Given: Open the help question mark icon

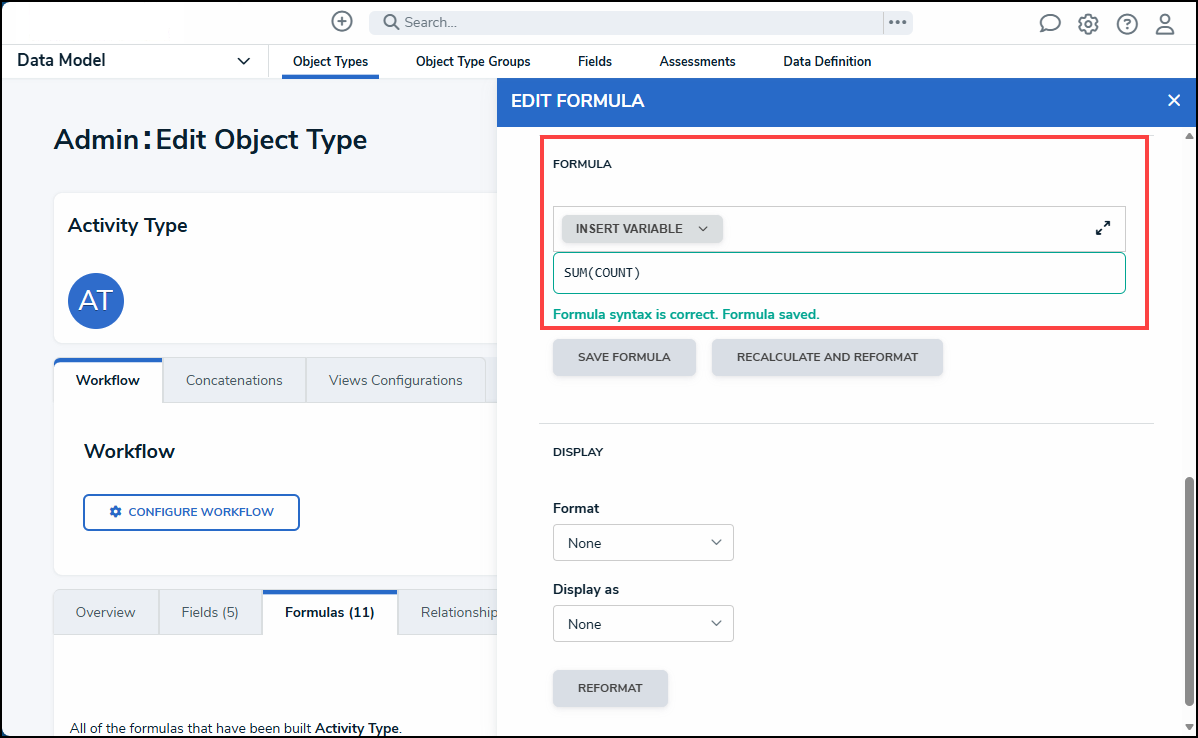Looking at the screenshot, I should coord(1127,24).
